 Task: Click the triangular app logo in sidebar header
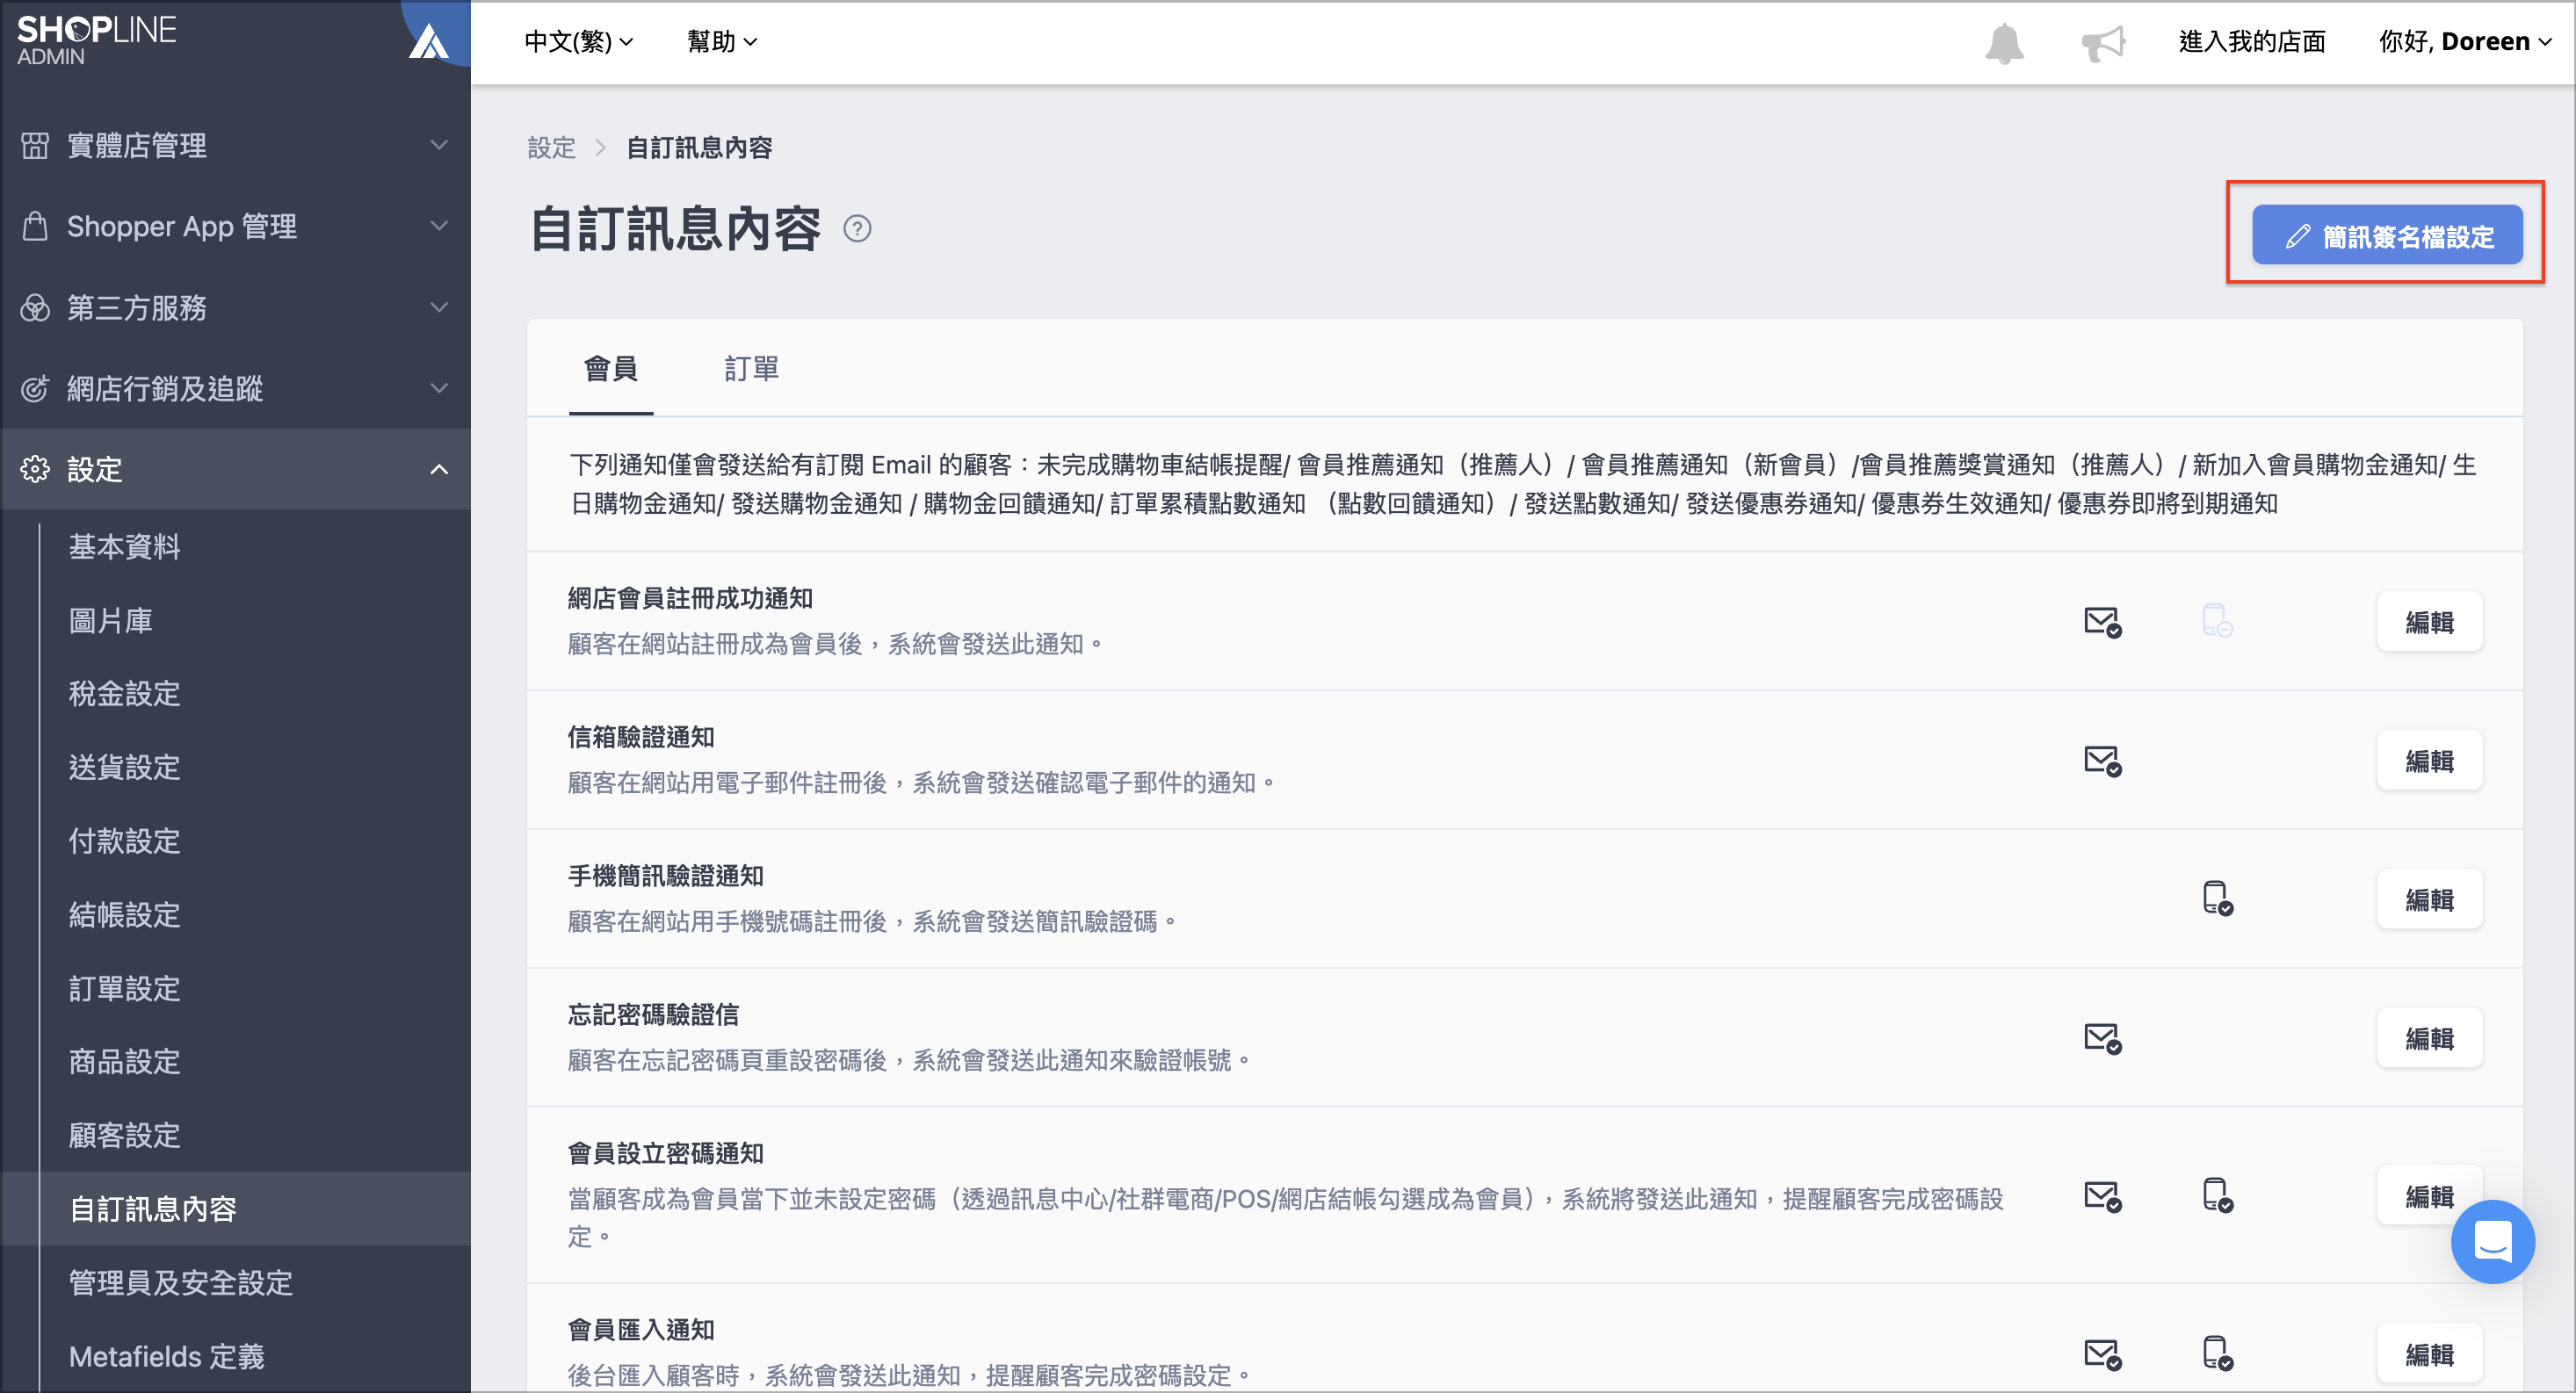pos(429,41)
